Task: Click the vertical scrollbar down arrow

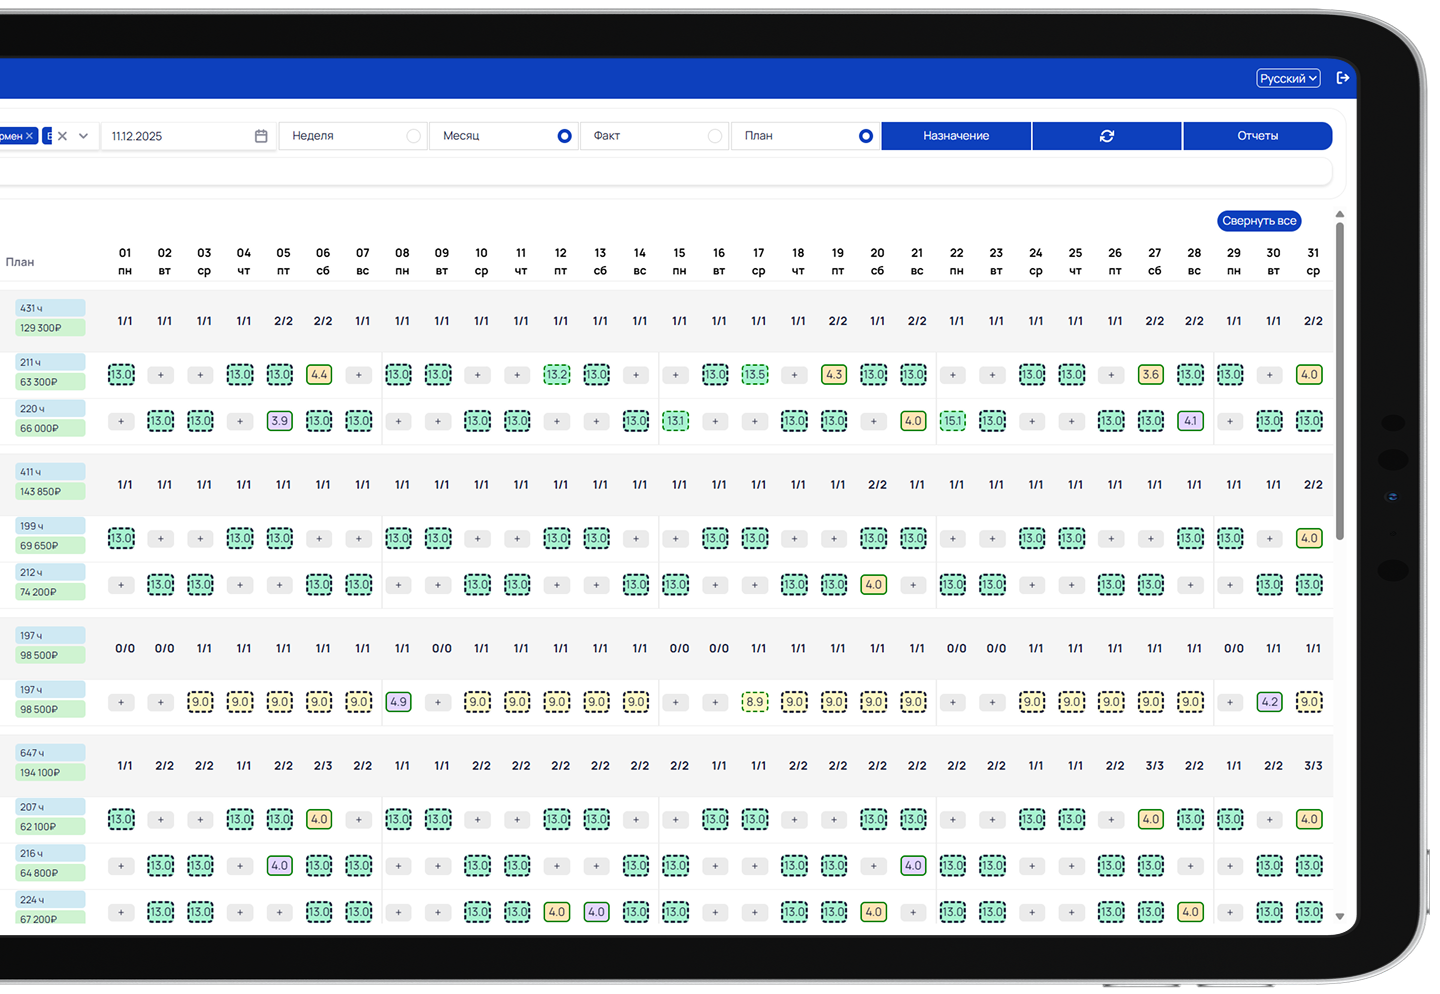Action: pyautogui.click(x=1340, y=916)
